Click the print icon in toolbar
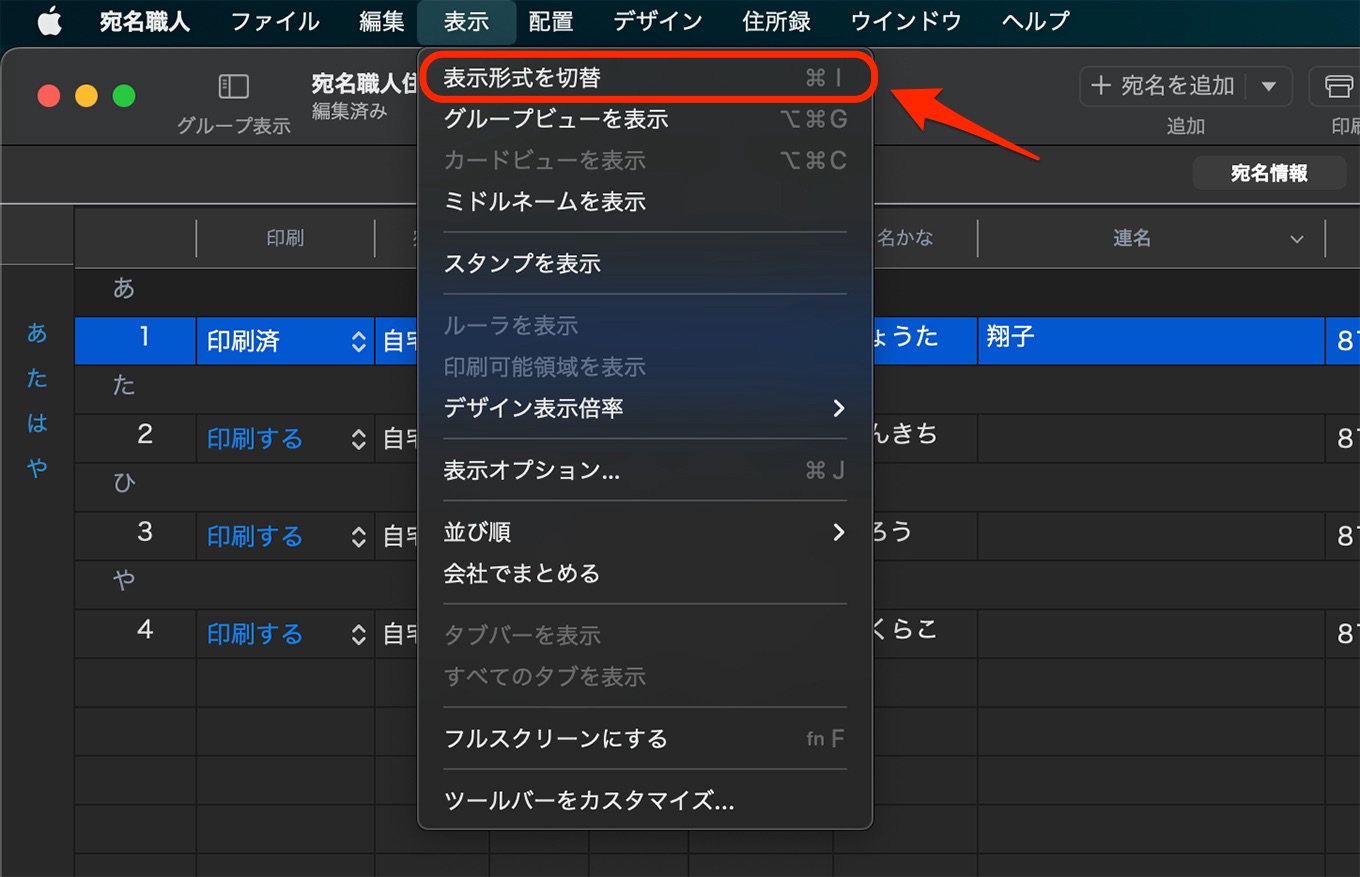 [x=1338, y=86]
